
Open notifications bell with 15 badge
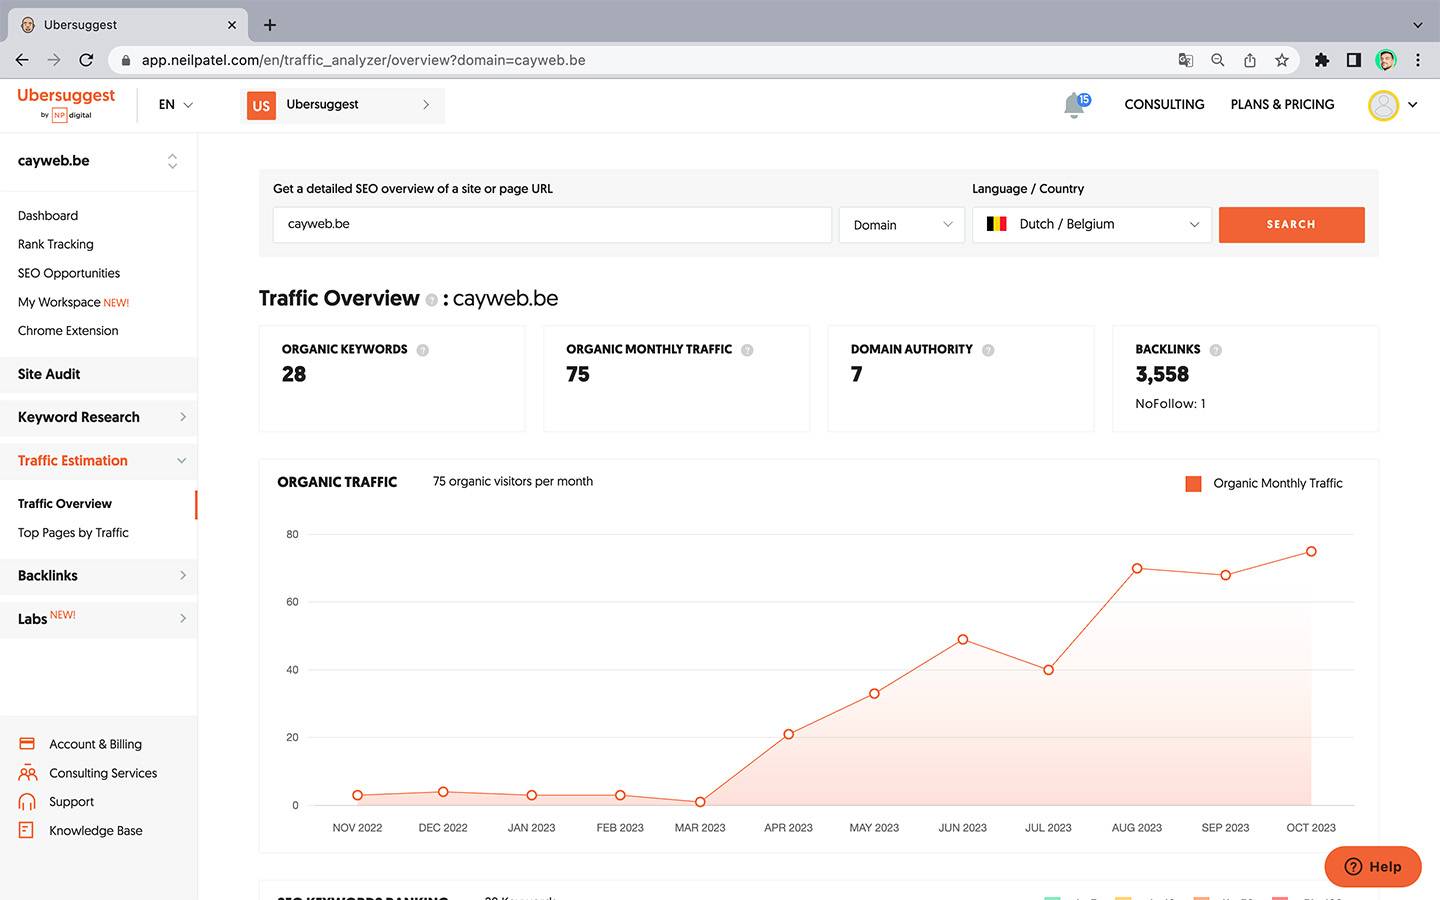pyautogui.click(x=1076, y=104)
